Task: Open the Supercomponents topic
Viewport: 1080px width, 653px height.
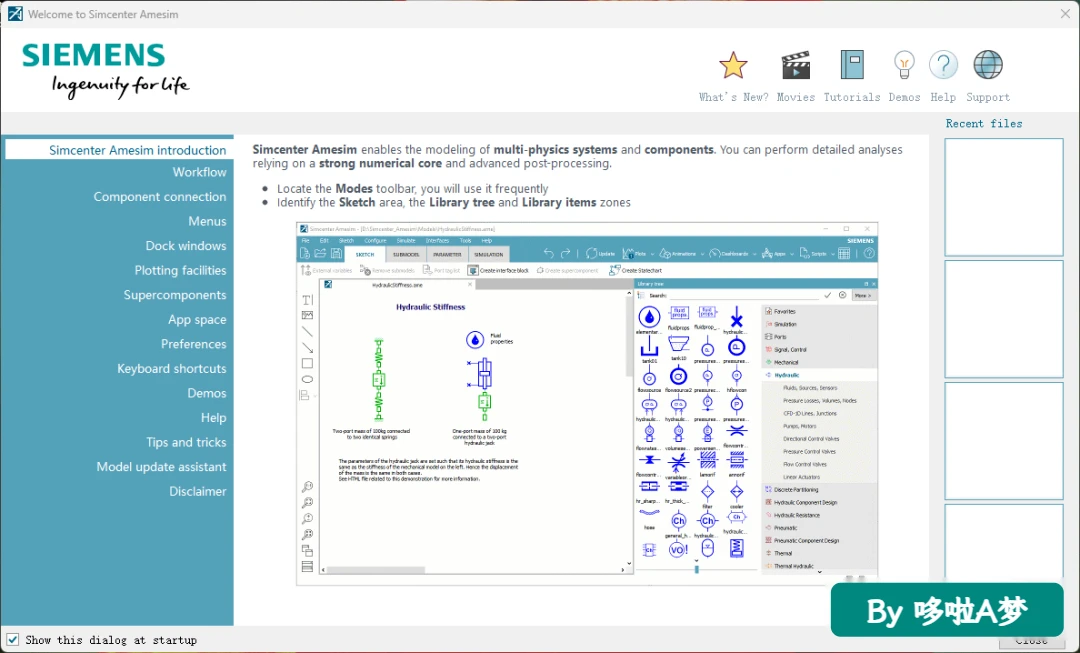Action: tap(175, 295)
